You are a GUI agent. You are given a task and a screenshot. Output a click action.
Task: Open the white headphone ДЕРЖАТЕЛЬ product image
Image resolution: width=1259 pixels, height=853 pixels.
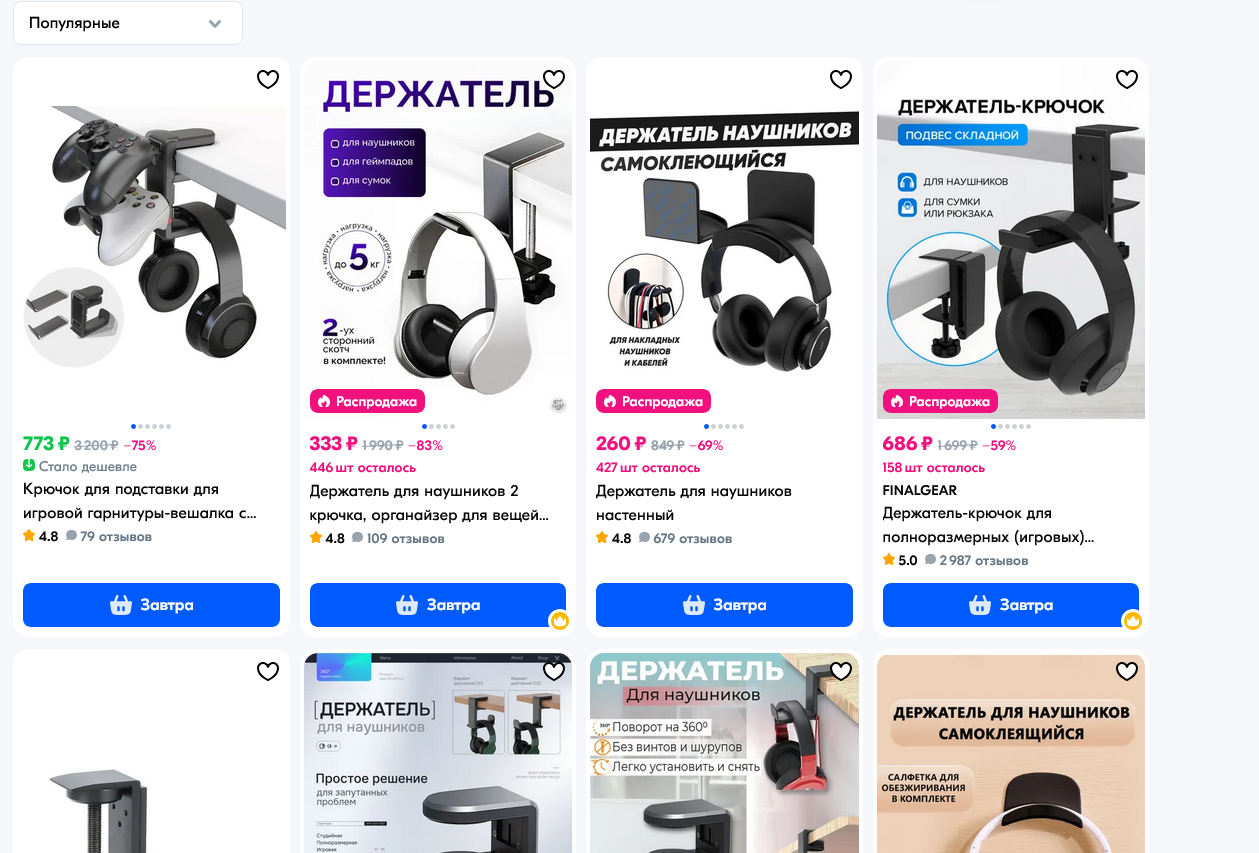pos(438,238)
